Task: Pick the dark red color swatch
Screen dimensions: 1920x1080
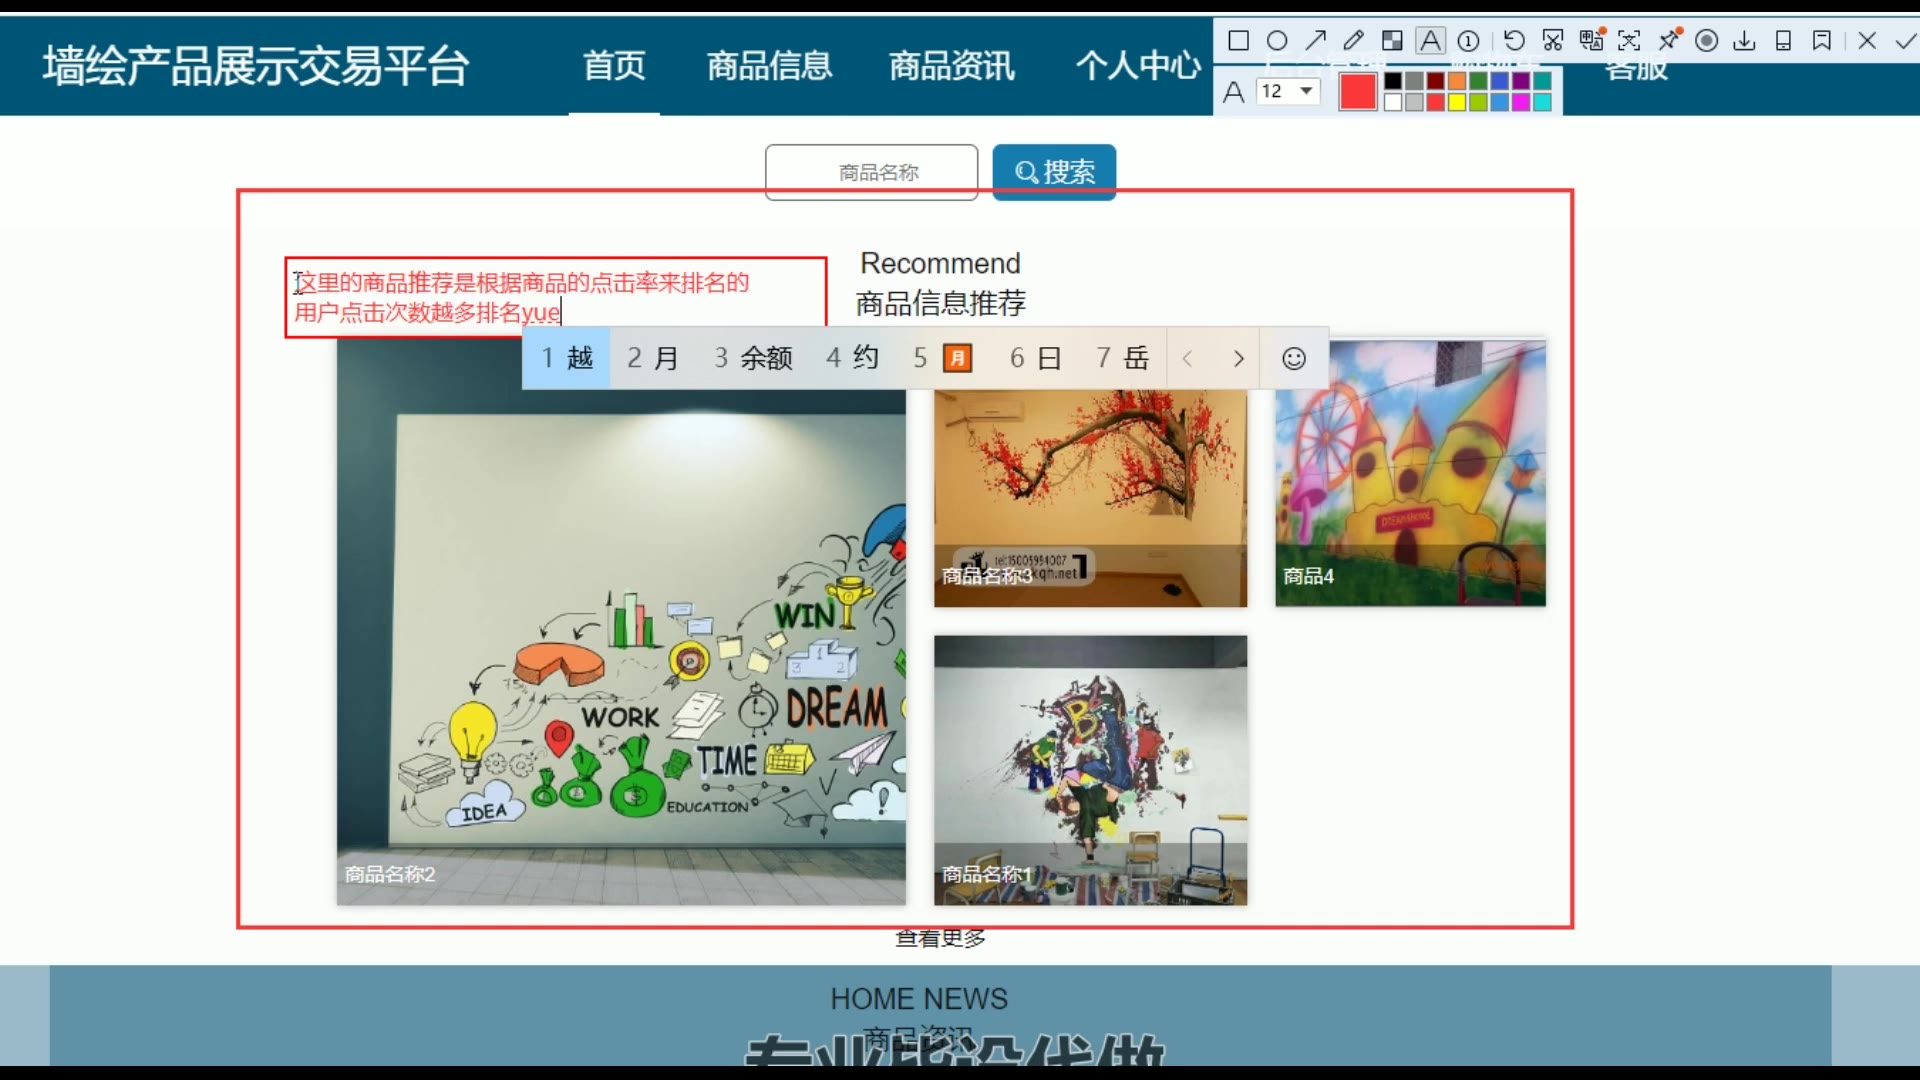Action: click(1436, 81)
